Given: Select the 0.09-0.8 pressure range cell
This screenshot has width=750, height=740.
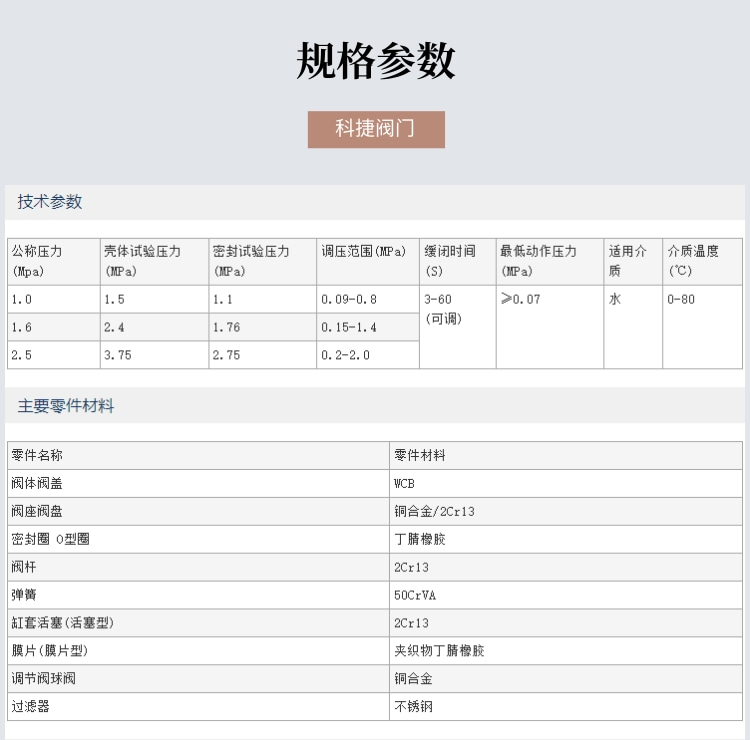Looking at the screenshot, I should [x=367, y=299].
